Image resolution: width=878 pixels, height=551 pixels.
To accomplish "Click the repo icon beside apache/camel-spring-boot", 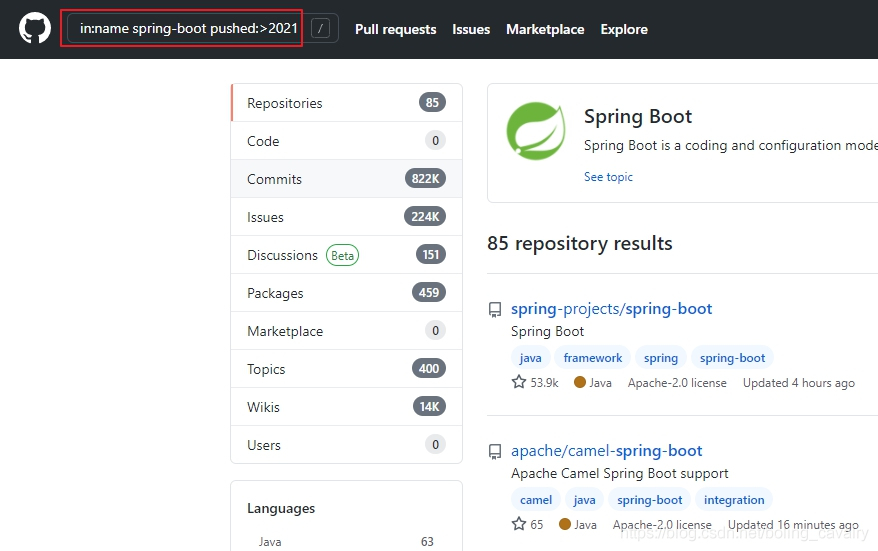I will point(495,452).
